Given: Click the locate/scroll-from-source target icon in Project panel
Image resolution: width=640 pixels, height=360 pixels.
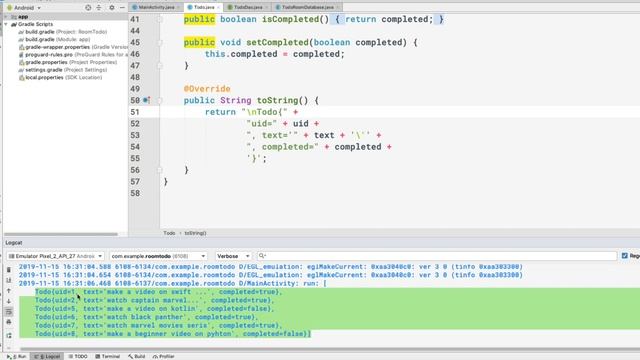Looking at the screenshot, I should point(88,7).
